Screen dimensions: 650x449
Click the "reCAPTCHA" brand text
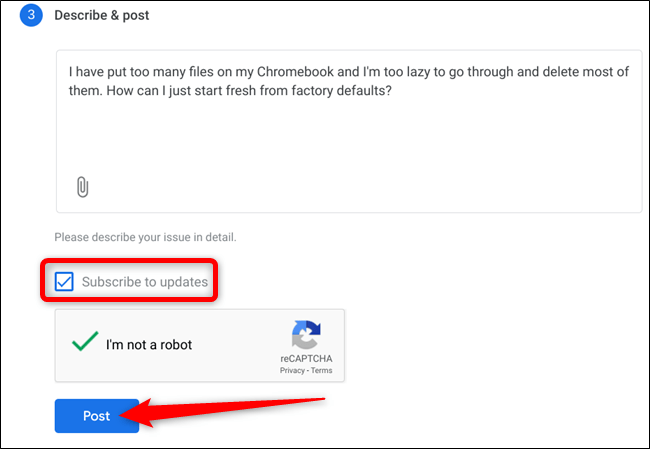coord(306,358)
